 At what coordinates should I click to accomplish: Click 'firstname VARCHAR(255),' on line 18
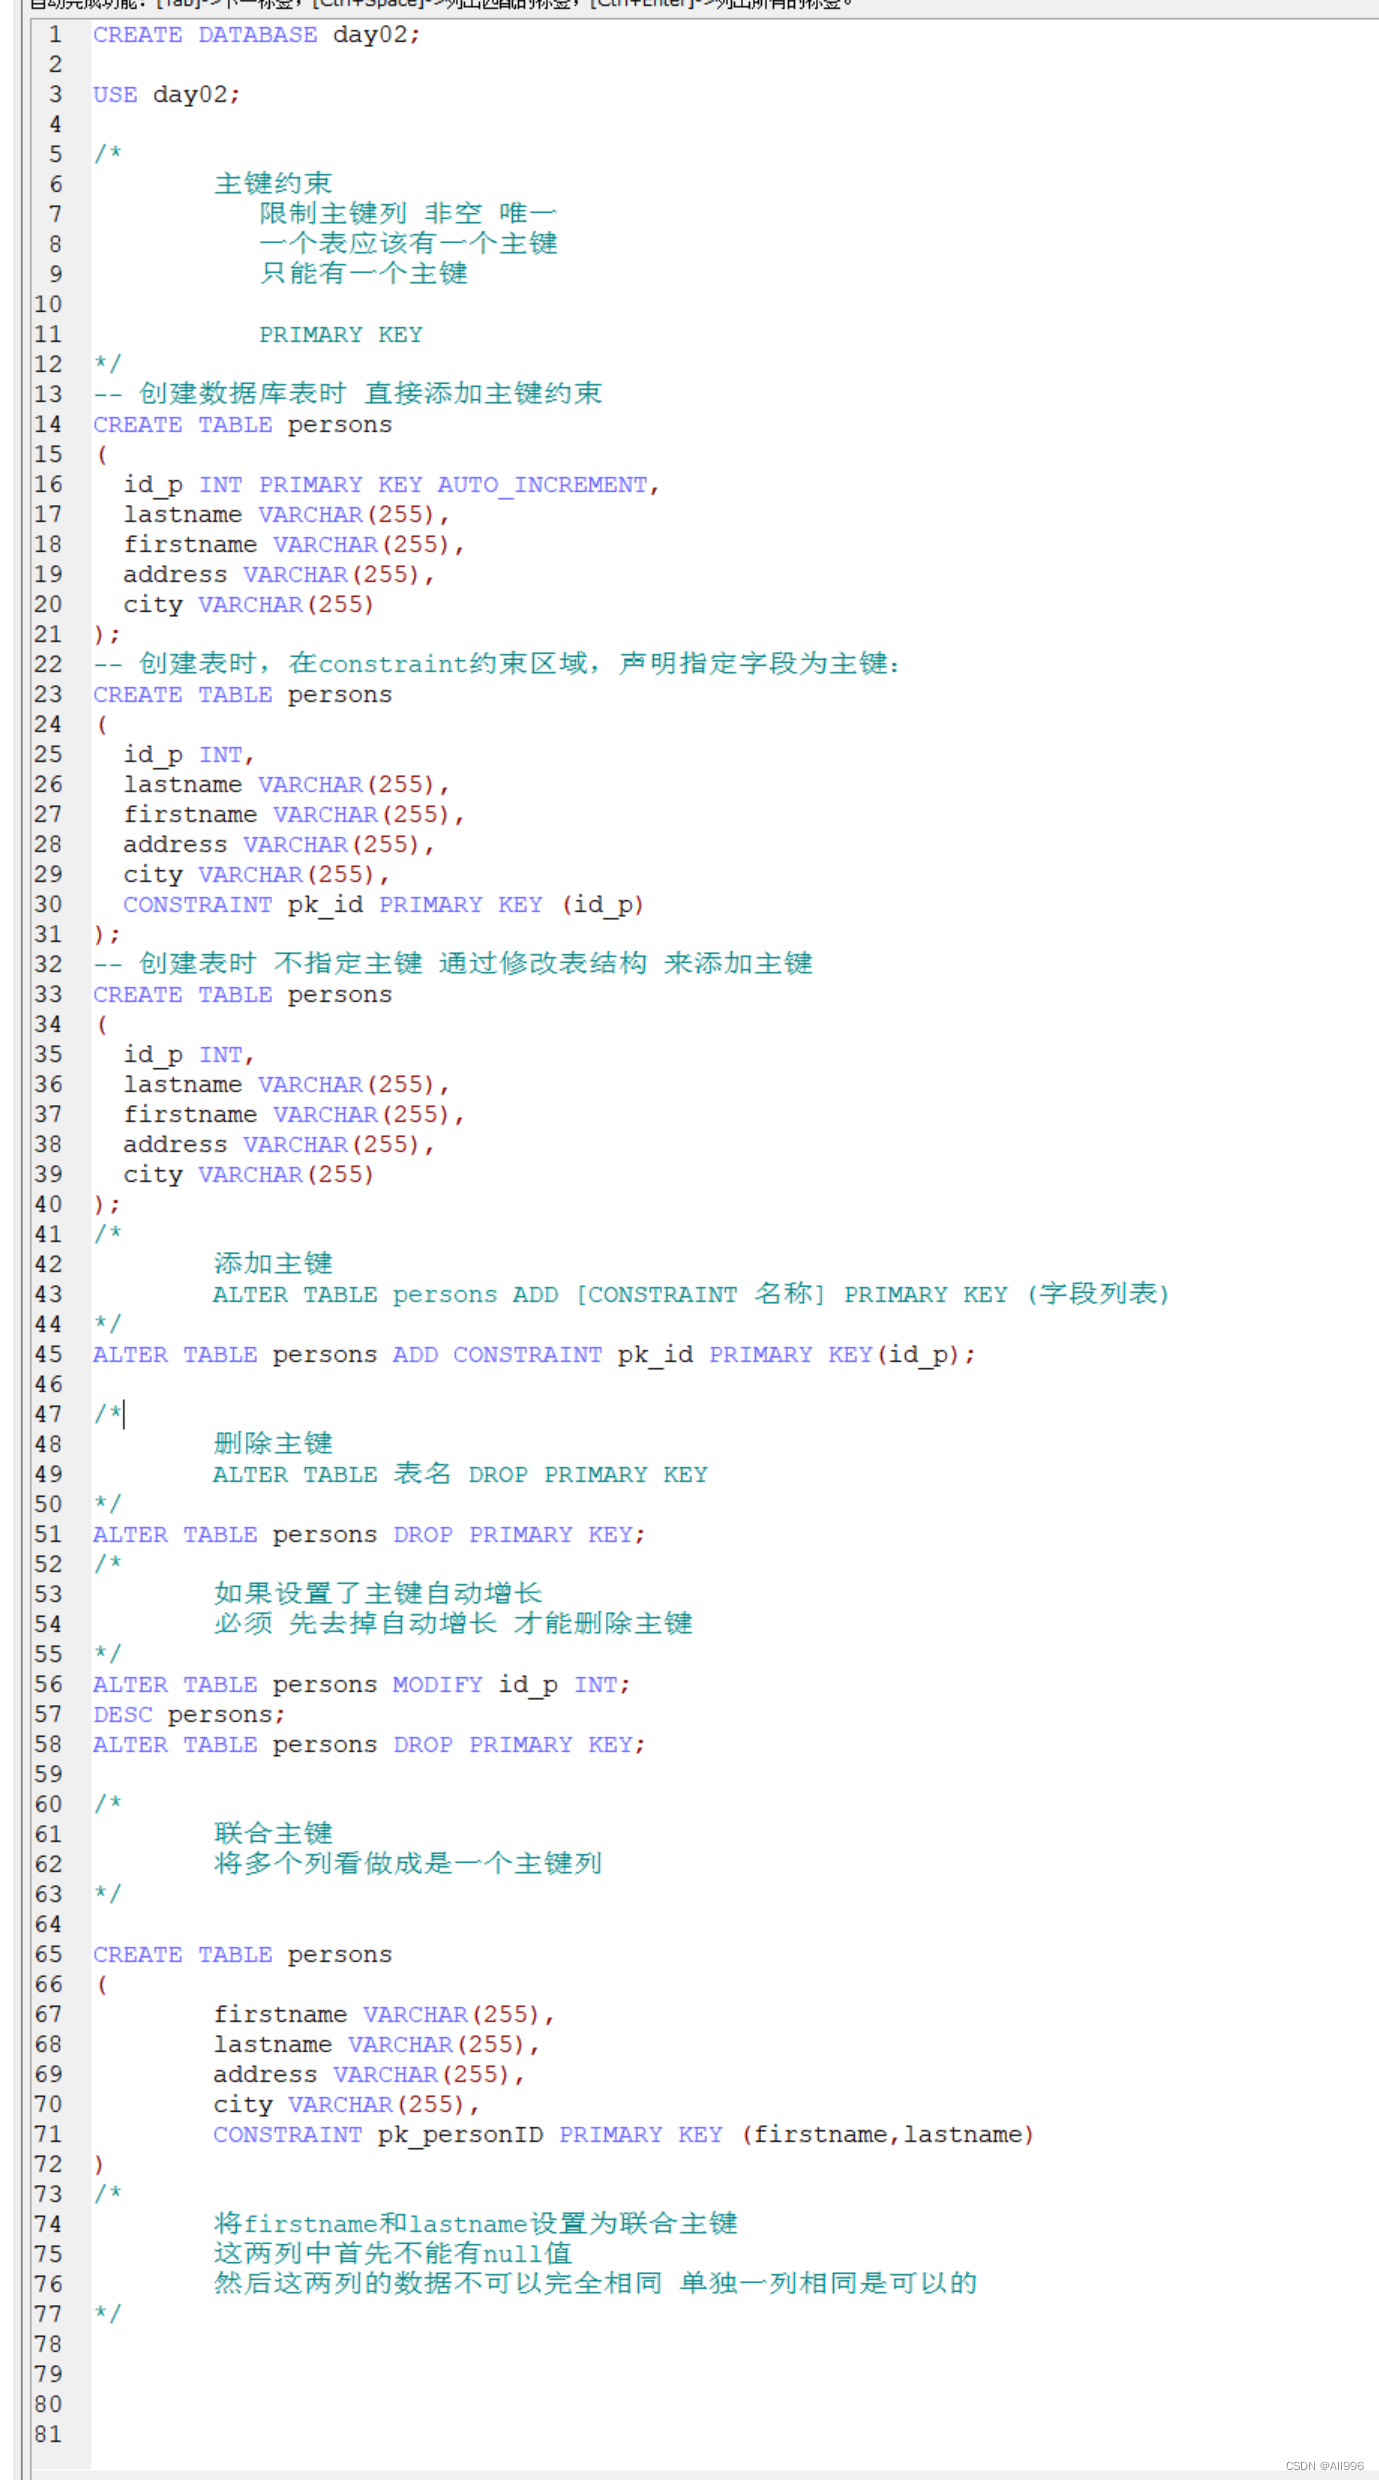294,545
